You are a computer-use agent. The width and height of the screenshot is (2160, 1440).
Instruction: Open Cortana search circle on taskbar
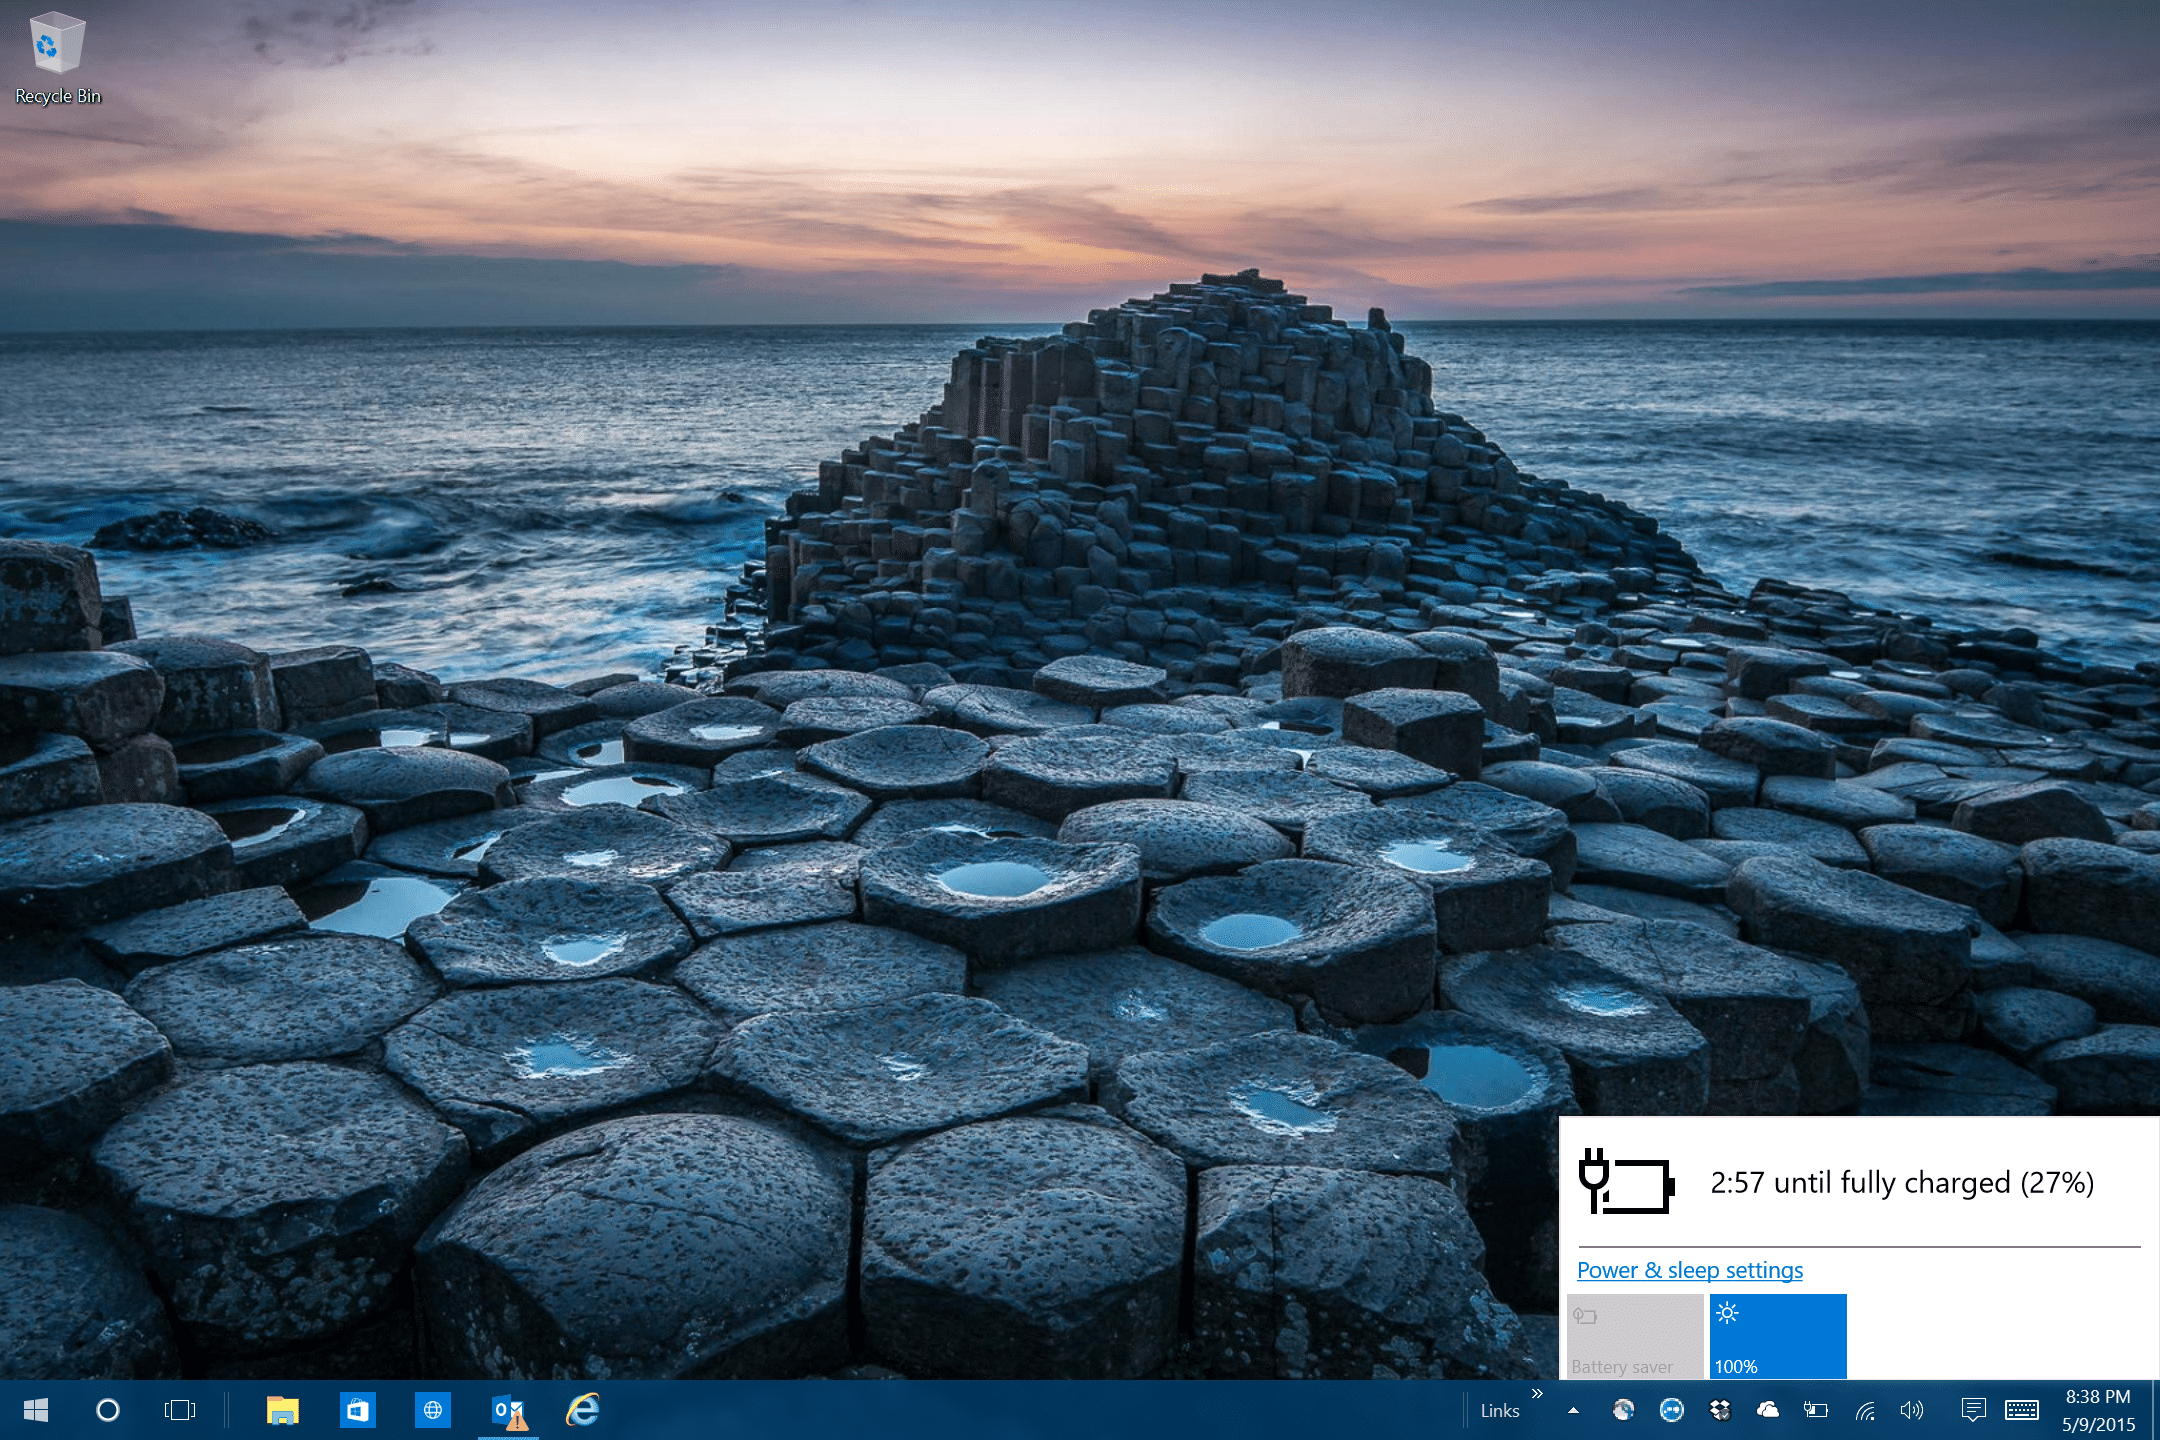click(x=108, y=1410)
